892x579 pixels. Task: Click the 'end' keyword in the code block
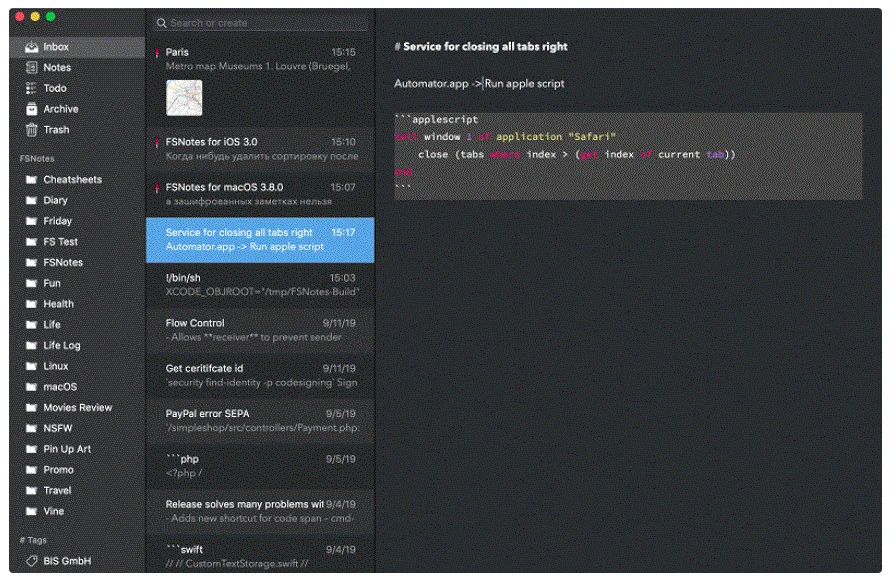403,172
